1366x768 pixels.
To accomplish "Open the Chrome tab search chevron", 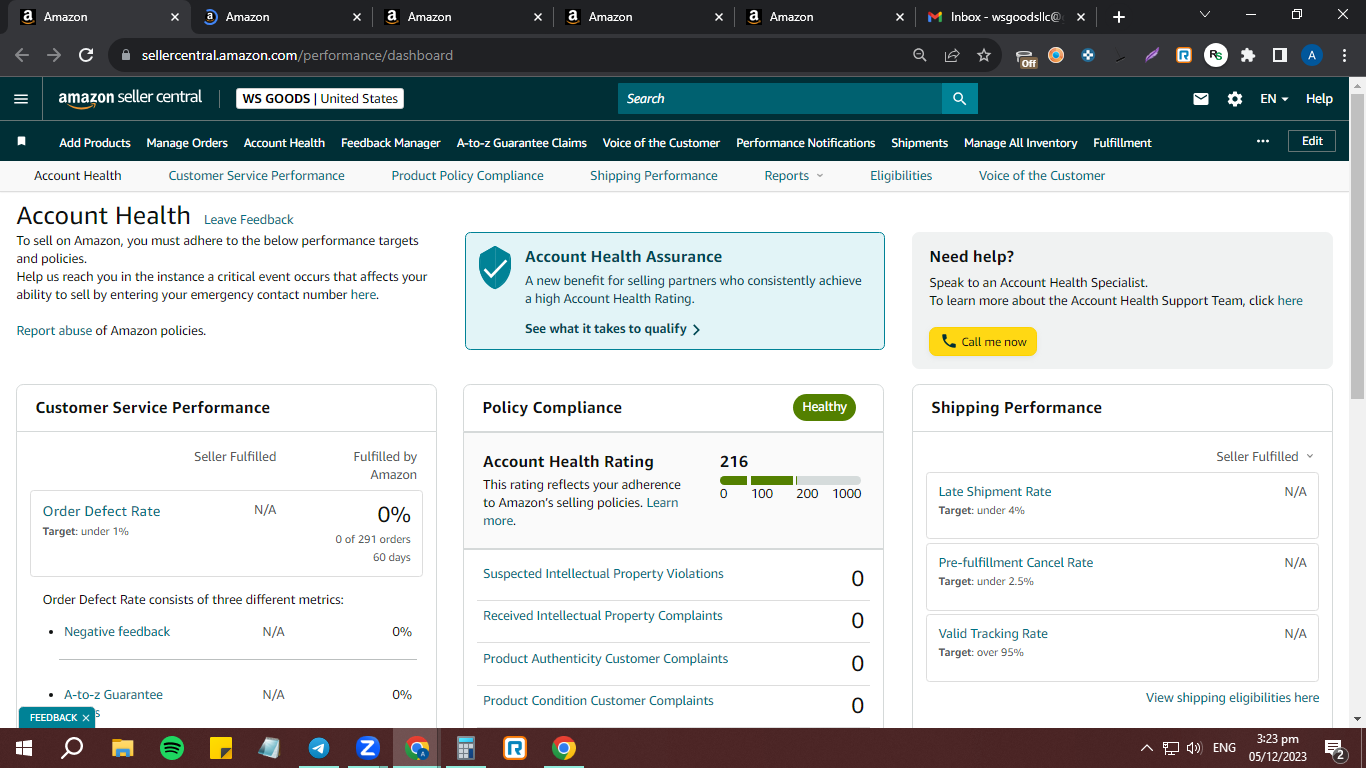I will click(1204, 15).
